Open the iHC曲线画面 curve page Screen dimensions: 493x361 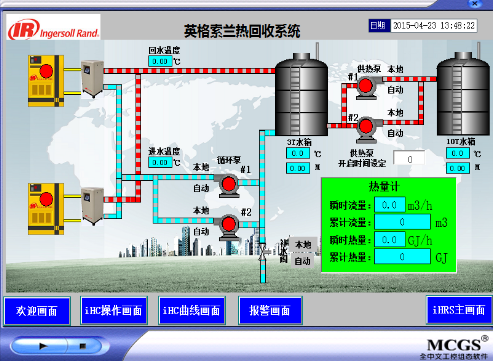[192, 311]
